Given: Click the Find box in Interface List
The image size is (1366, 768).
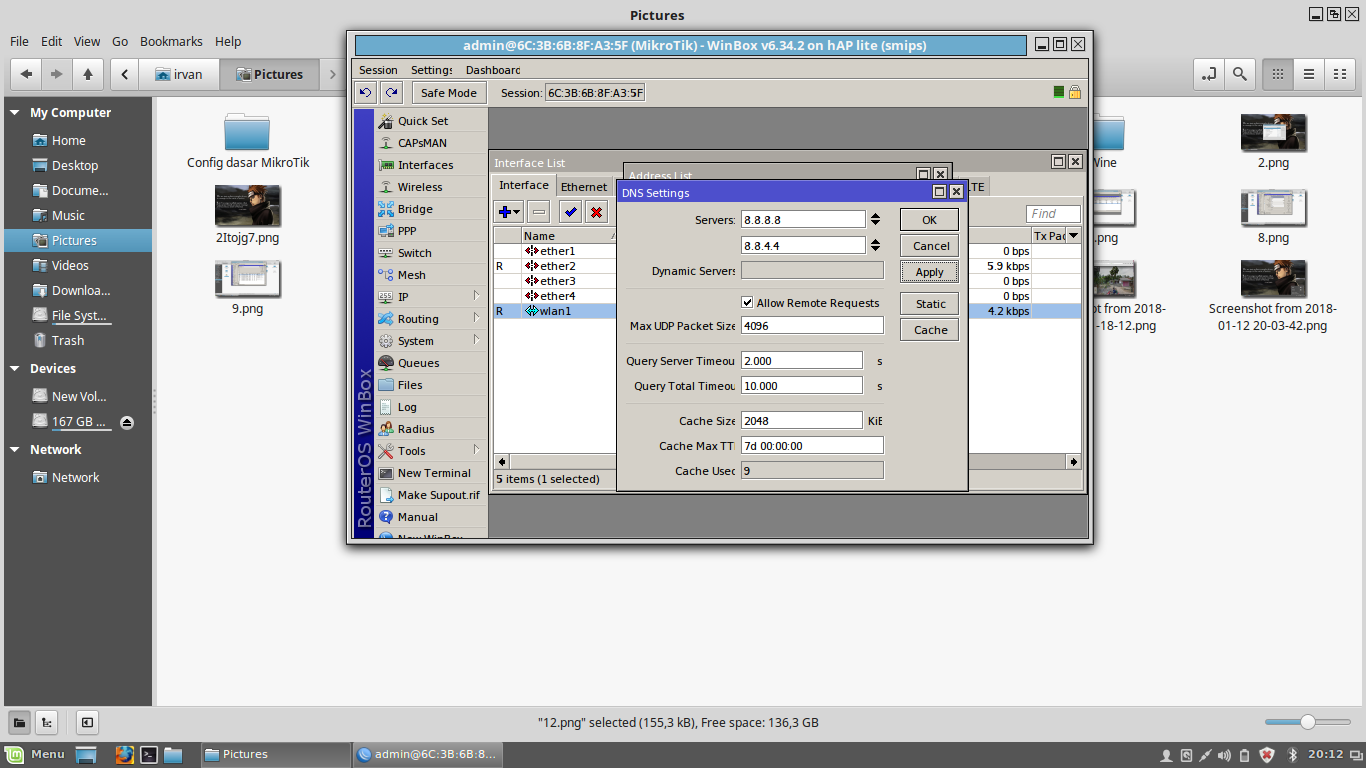Looking at the screenshot, I should tap(1053, 213).
